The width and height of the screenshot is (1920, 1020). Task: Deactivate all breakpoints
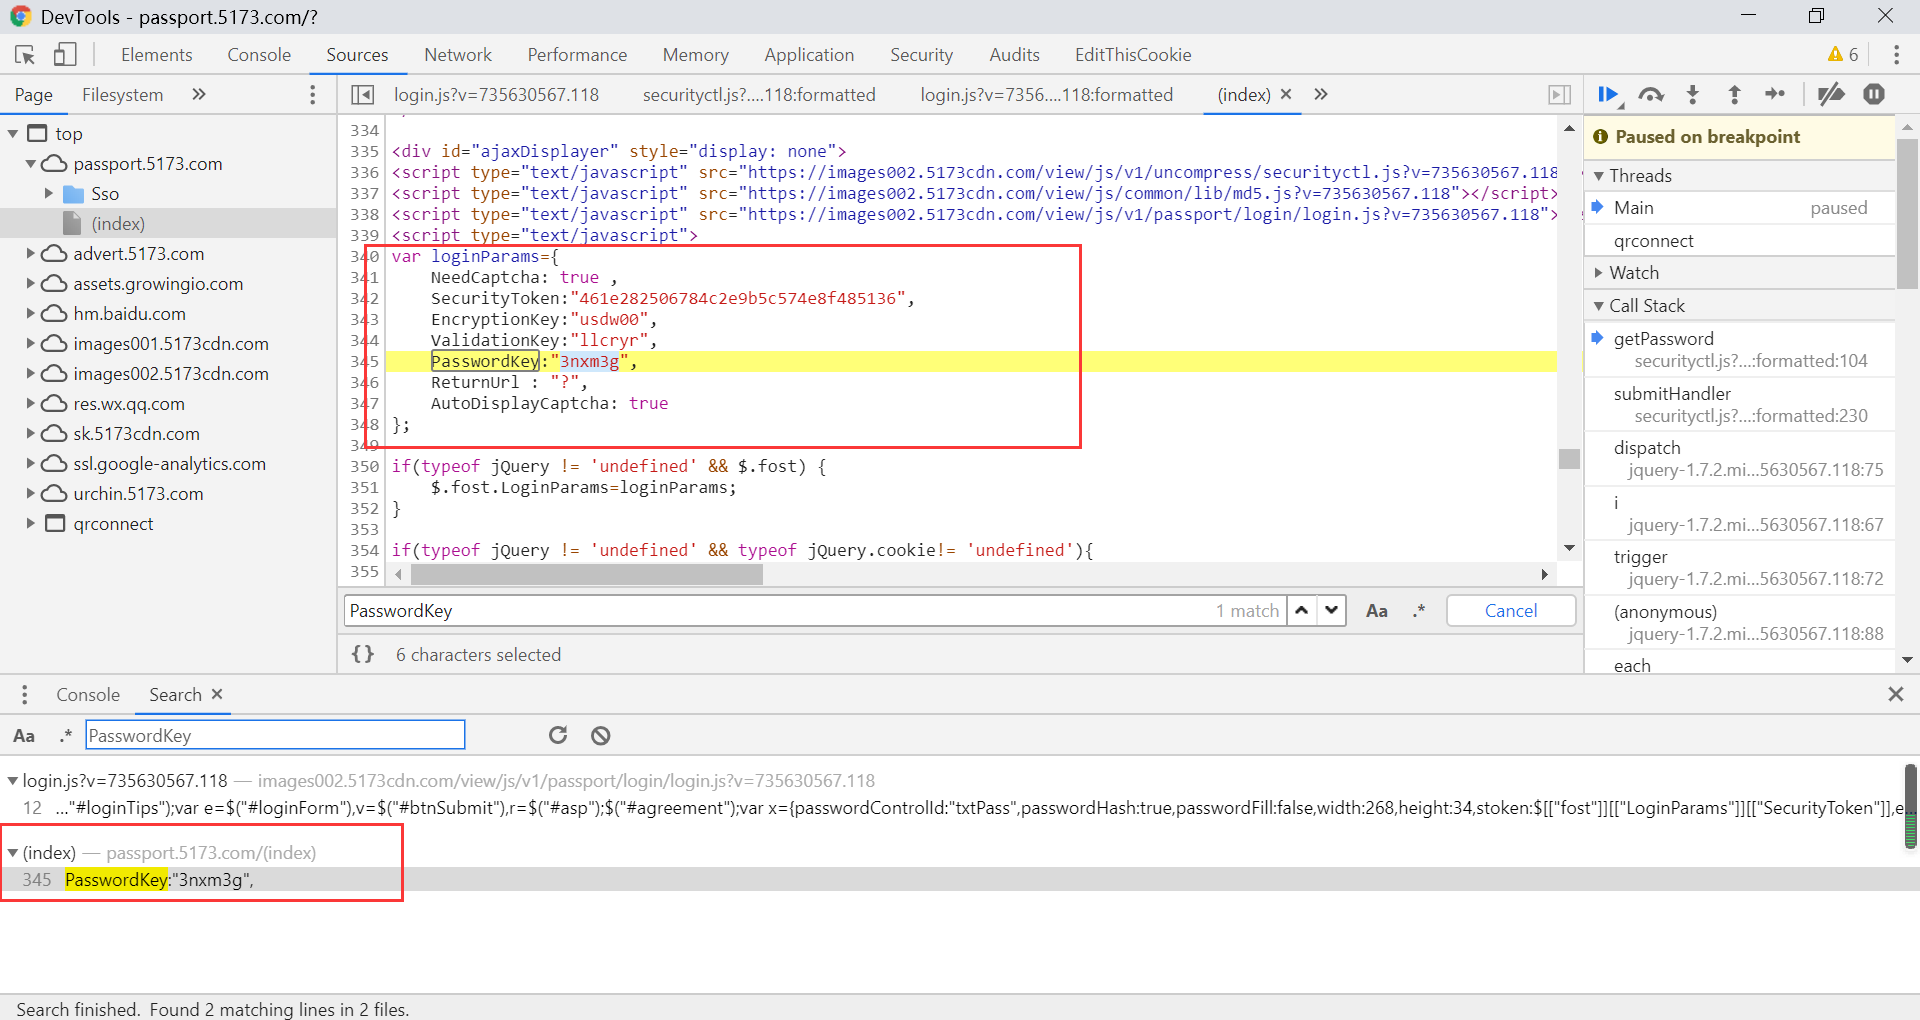pyautogui.click(x=1831, y=95)
